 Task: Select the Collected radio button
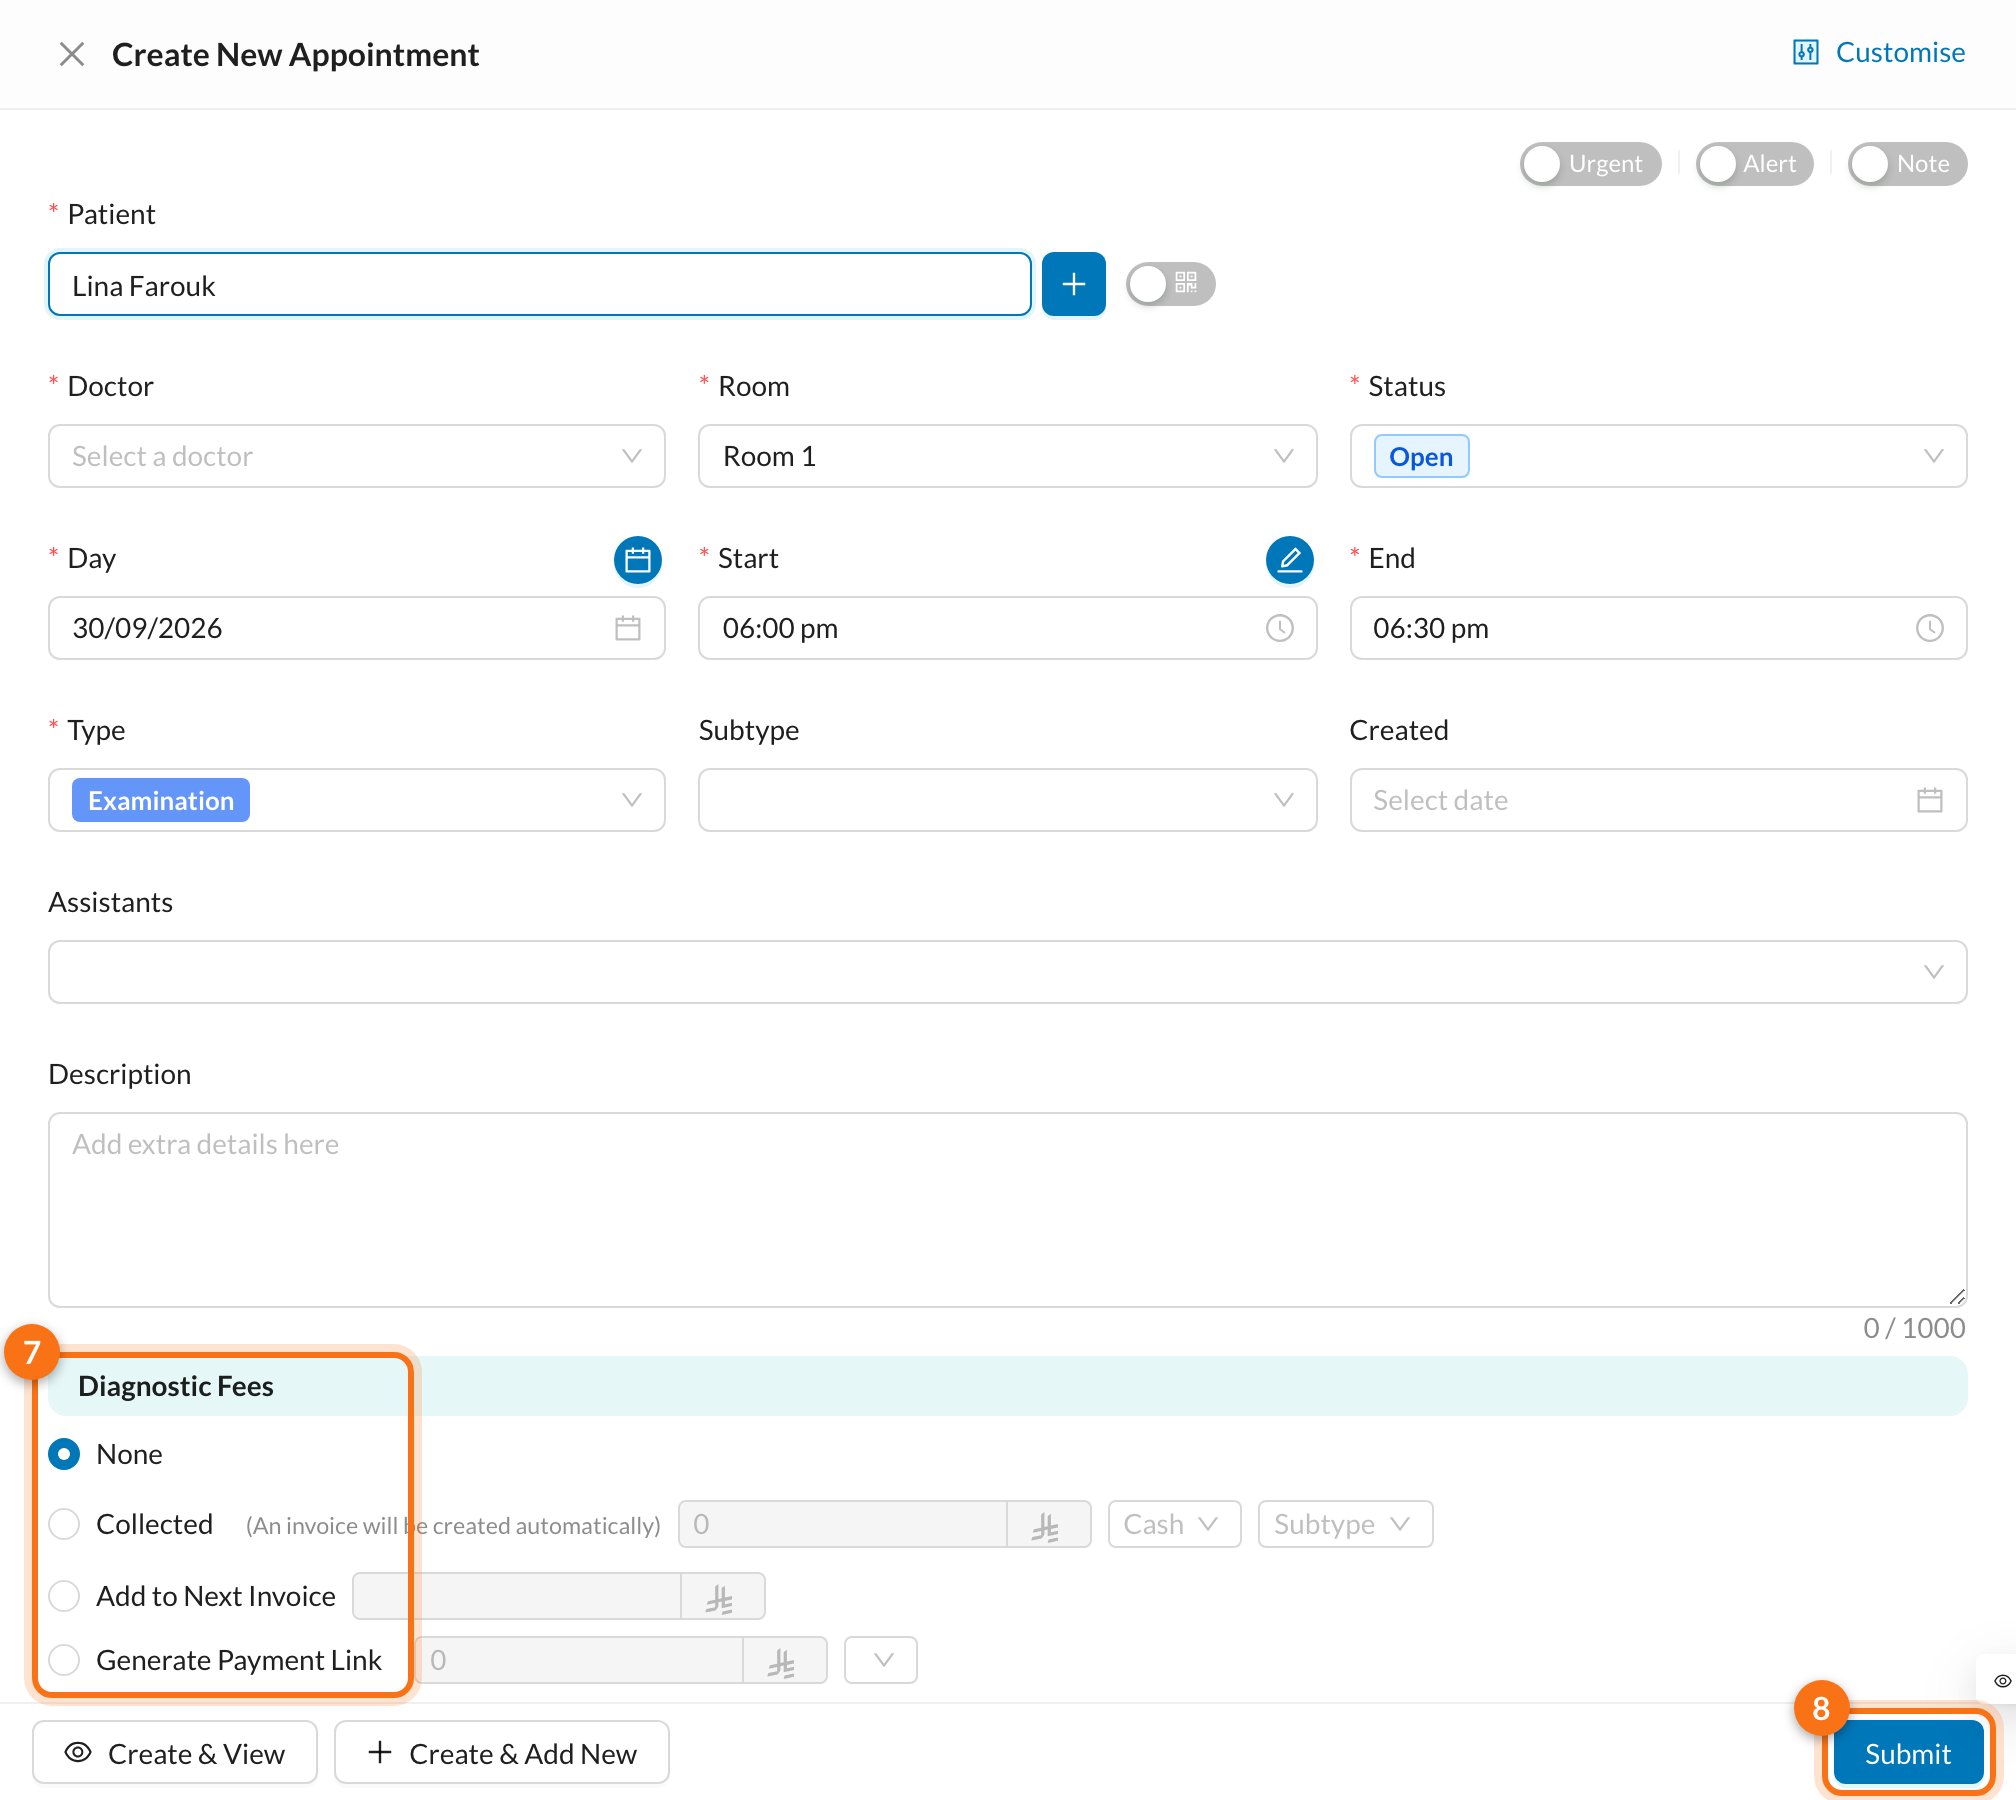click(64, 1524)
